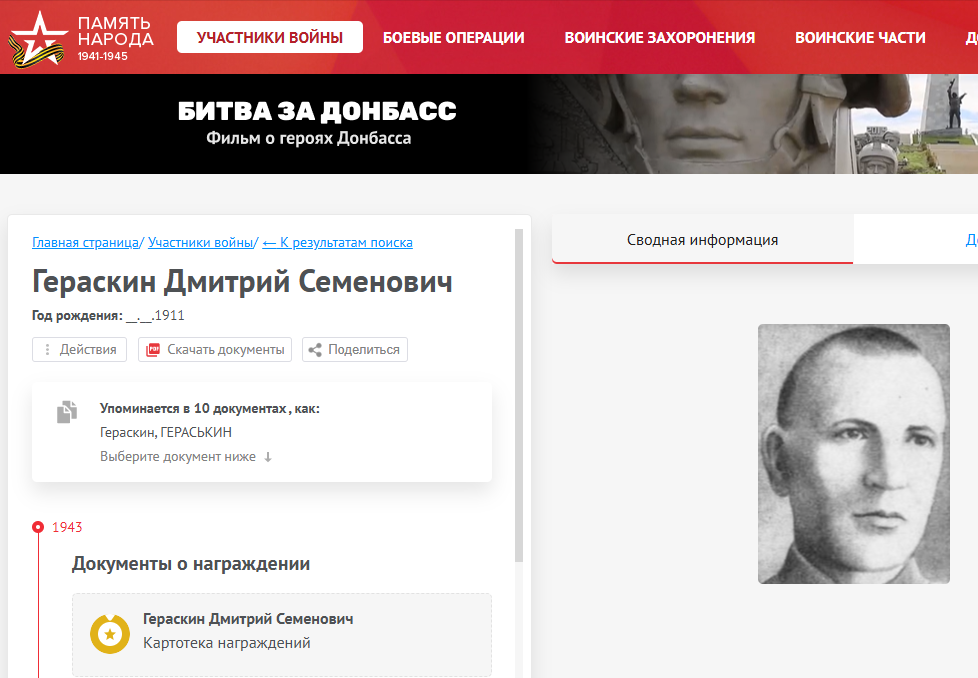
Task: Switch to the Сводная информация tab
Action: (x=702, y=240)
